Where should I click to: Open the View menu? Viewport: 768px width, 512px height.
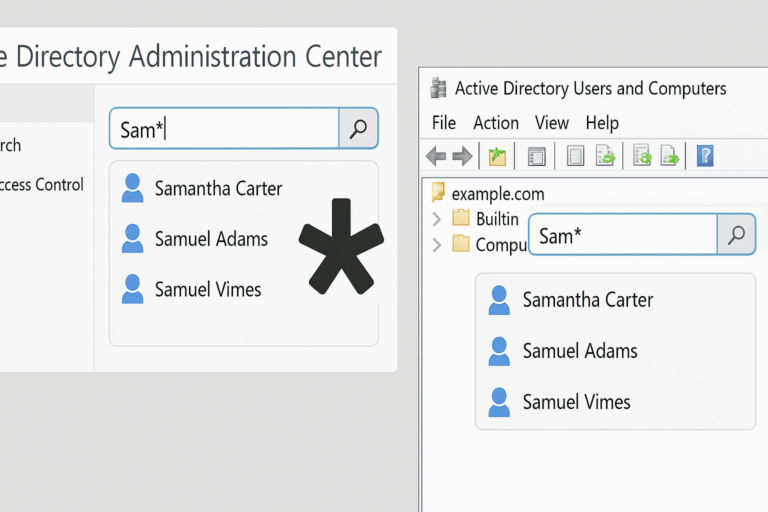click(x=552, y=122)
